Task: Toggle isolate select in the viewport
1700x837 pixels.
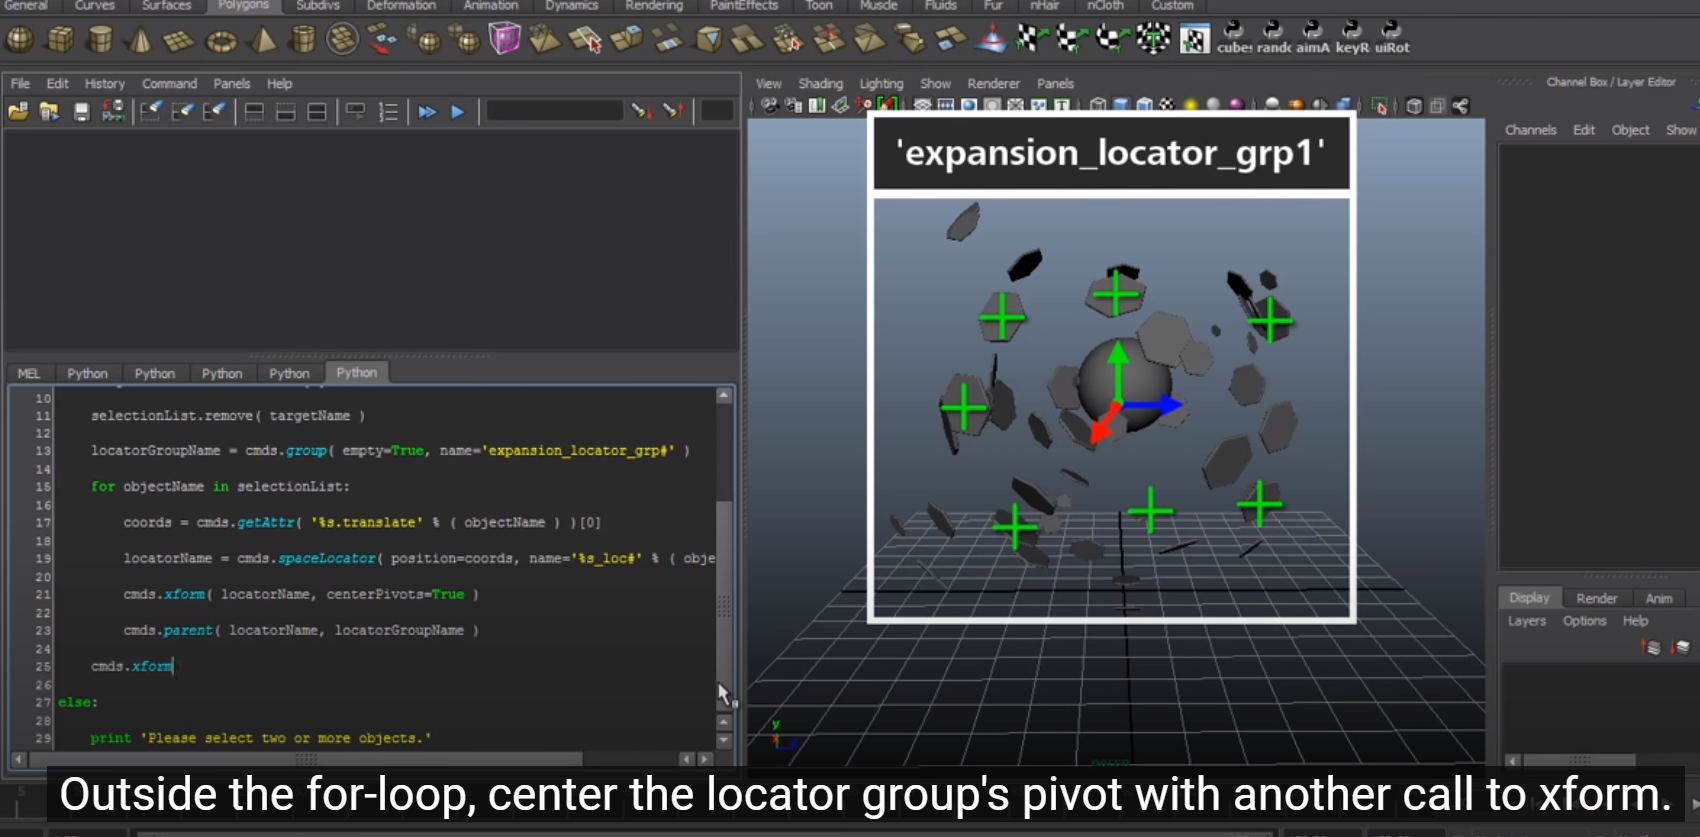Action: click(x=1380, y=105)
